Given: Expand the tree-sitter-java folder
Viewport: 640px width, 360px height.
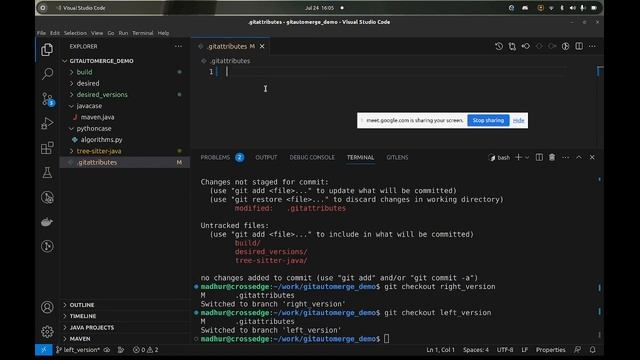Looking at the screenshot, I should pyautogui.click(x=124, y=151).
